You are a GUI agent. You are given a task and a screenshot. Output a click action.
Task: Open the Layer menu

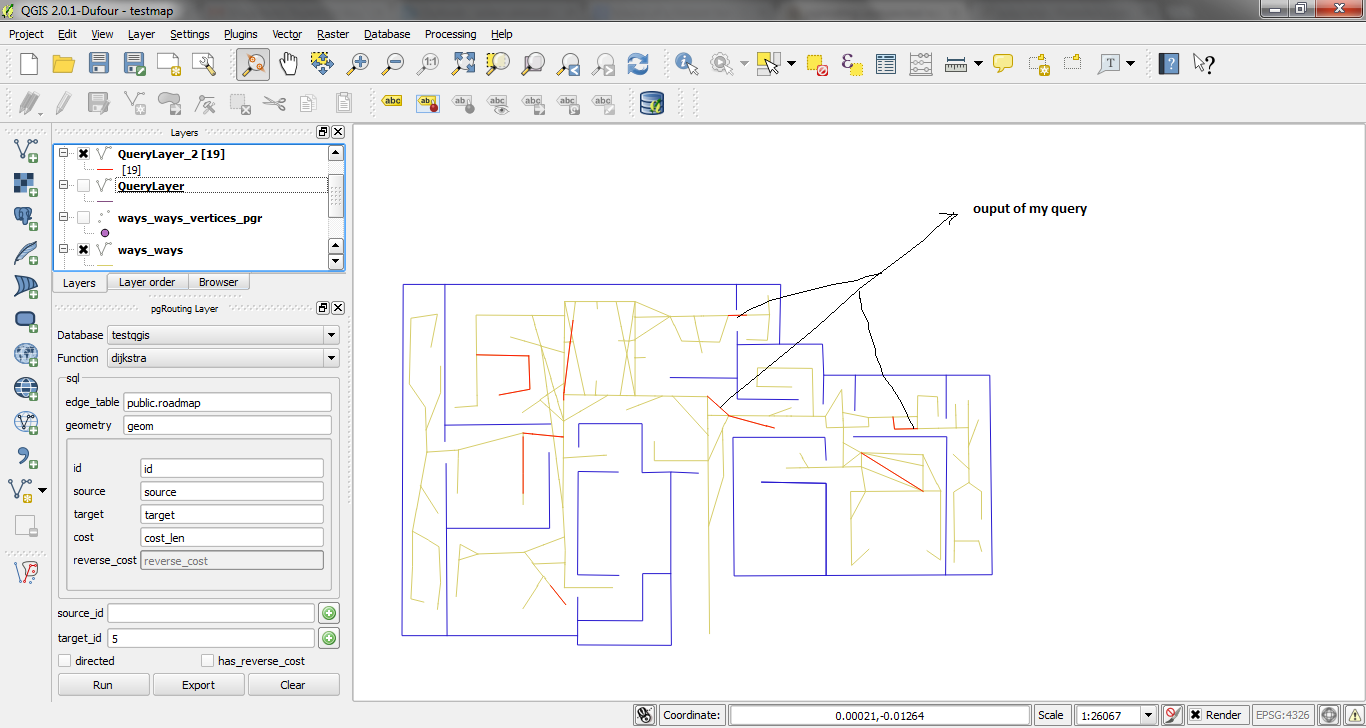[141, 34]
